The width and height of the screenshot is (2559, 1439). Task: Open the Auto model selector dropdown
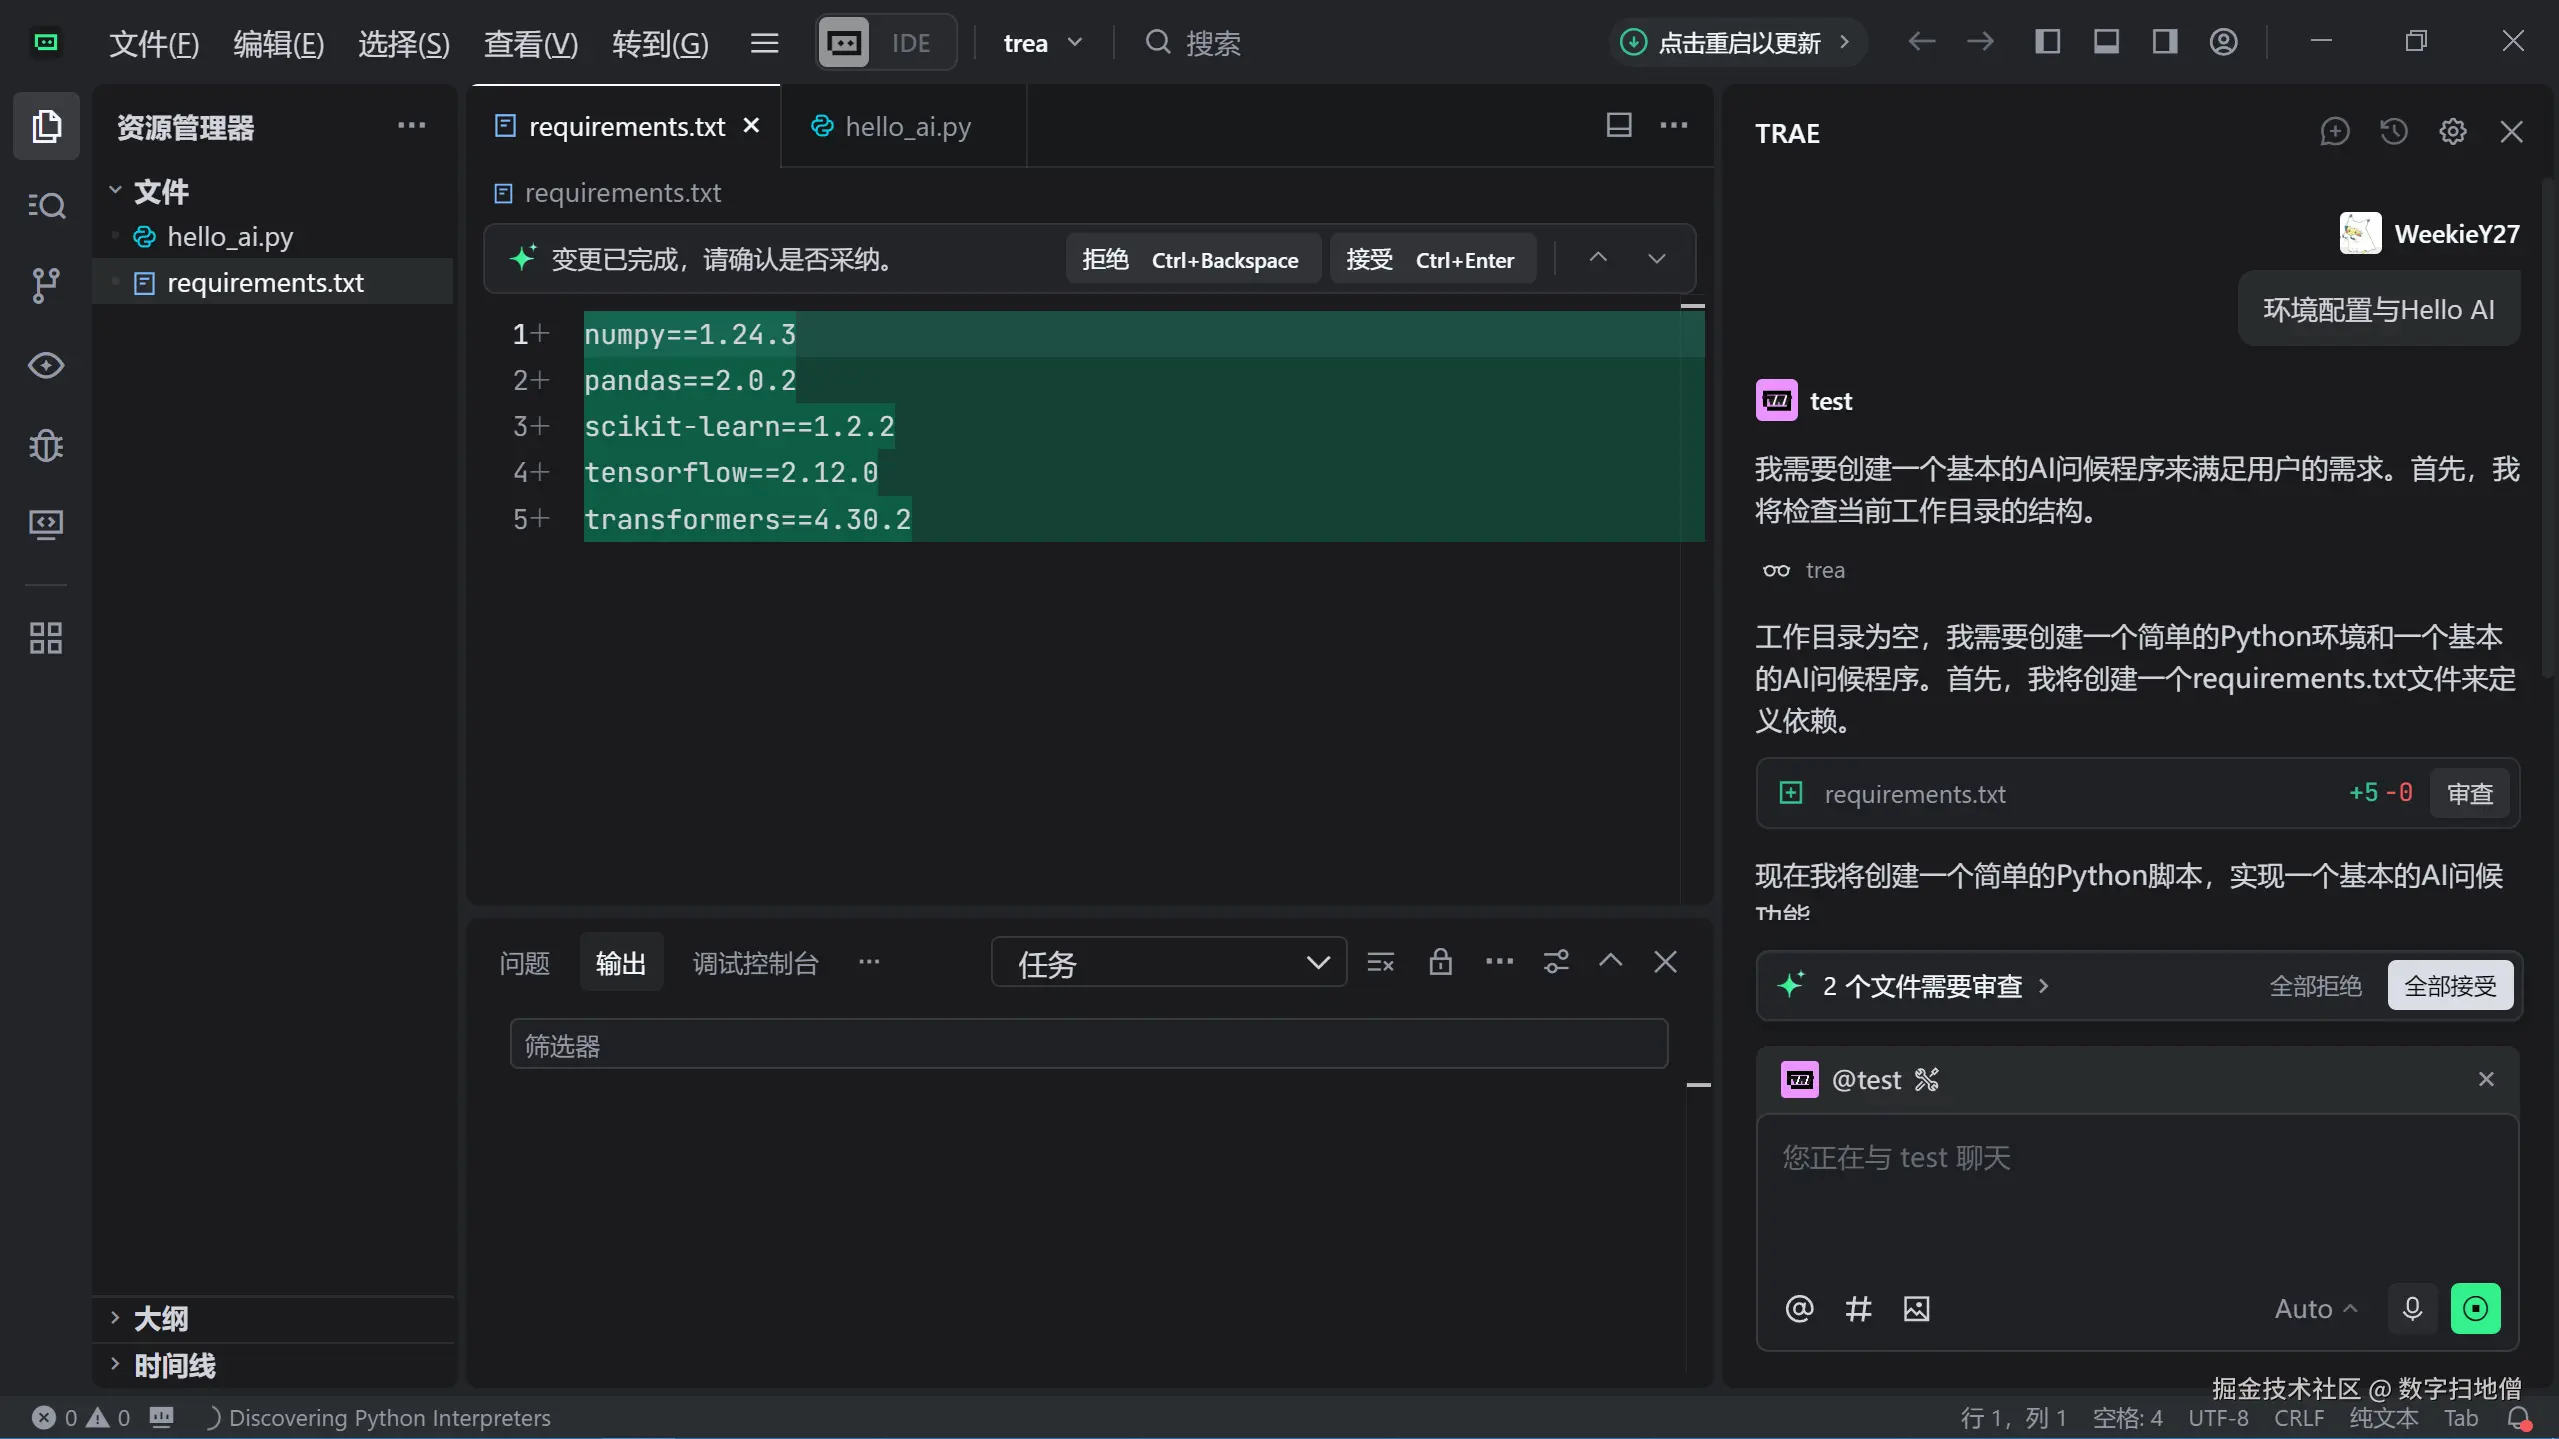(x=2315, y=1308)
